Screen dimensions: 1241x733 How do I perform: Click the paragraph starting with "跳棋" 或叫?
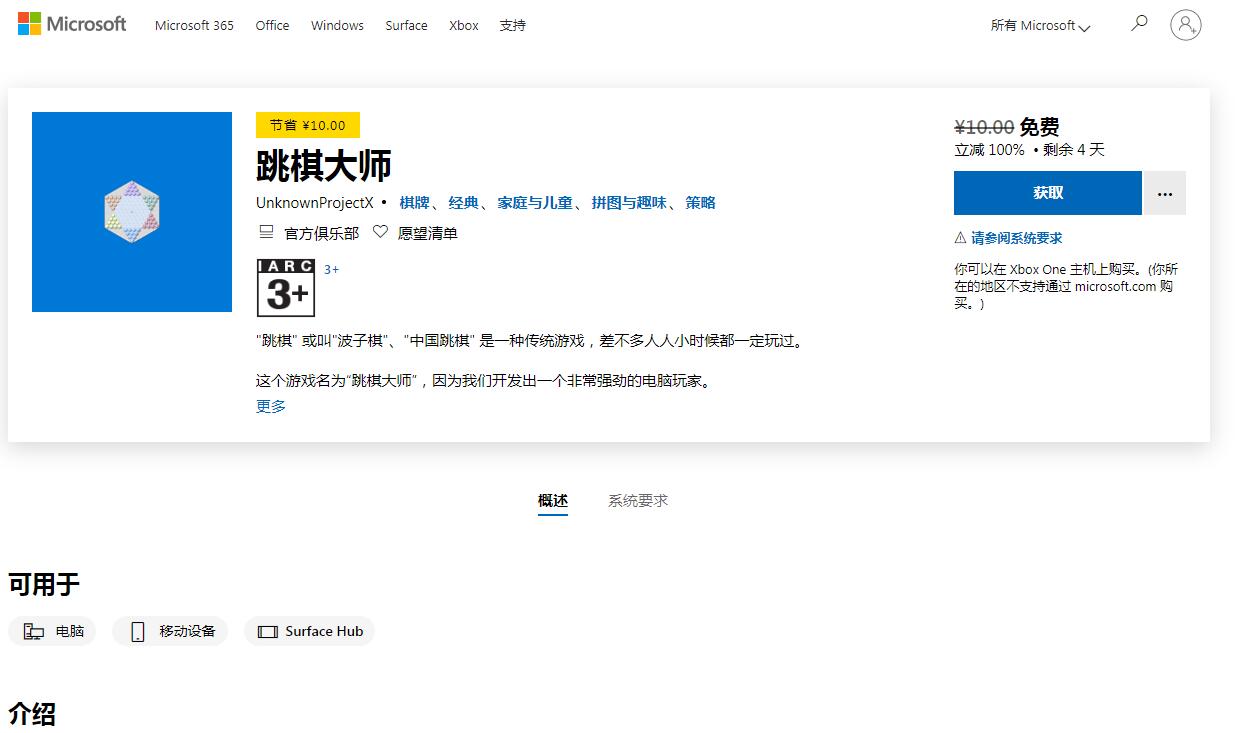pos(531,341)
